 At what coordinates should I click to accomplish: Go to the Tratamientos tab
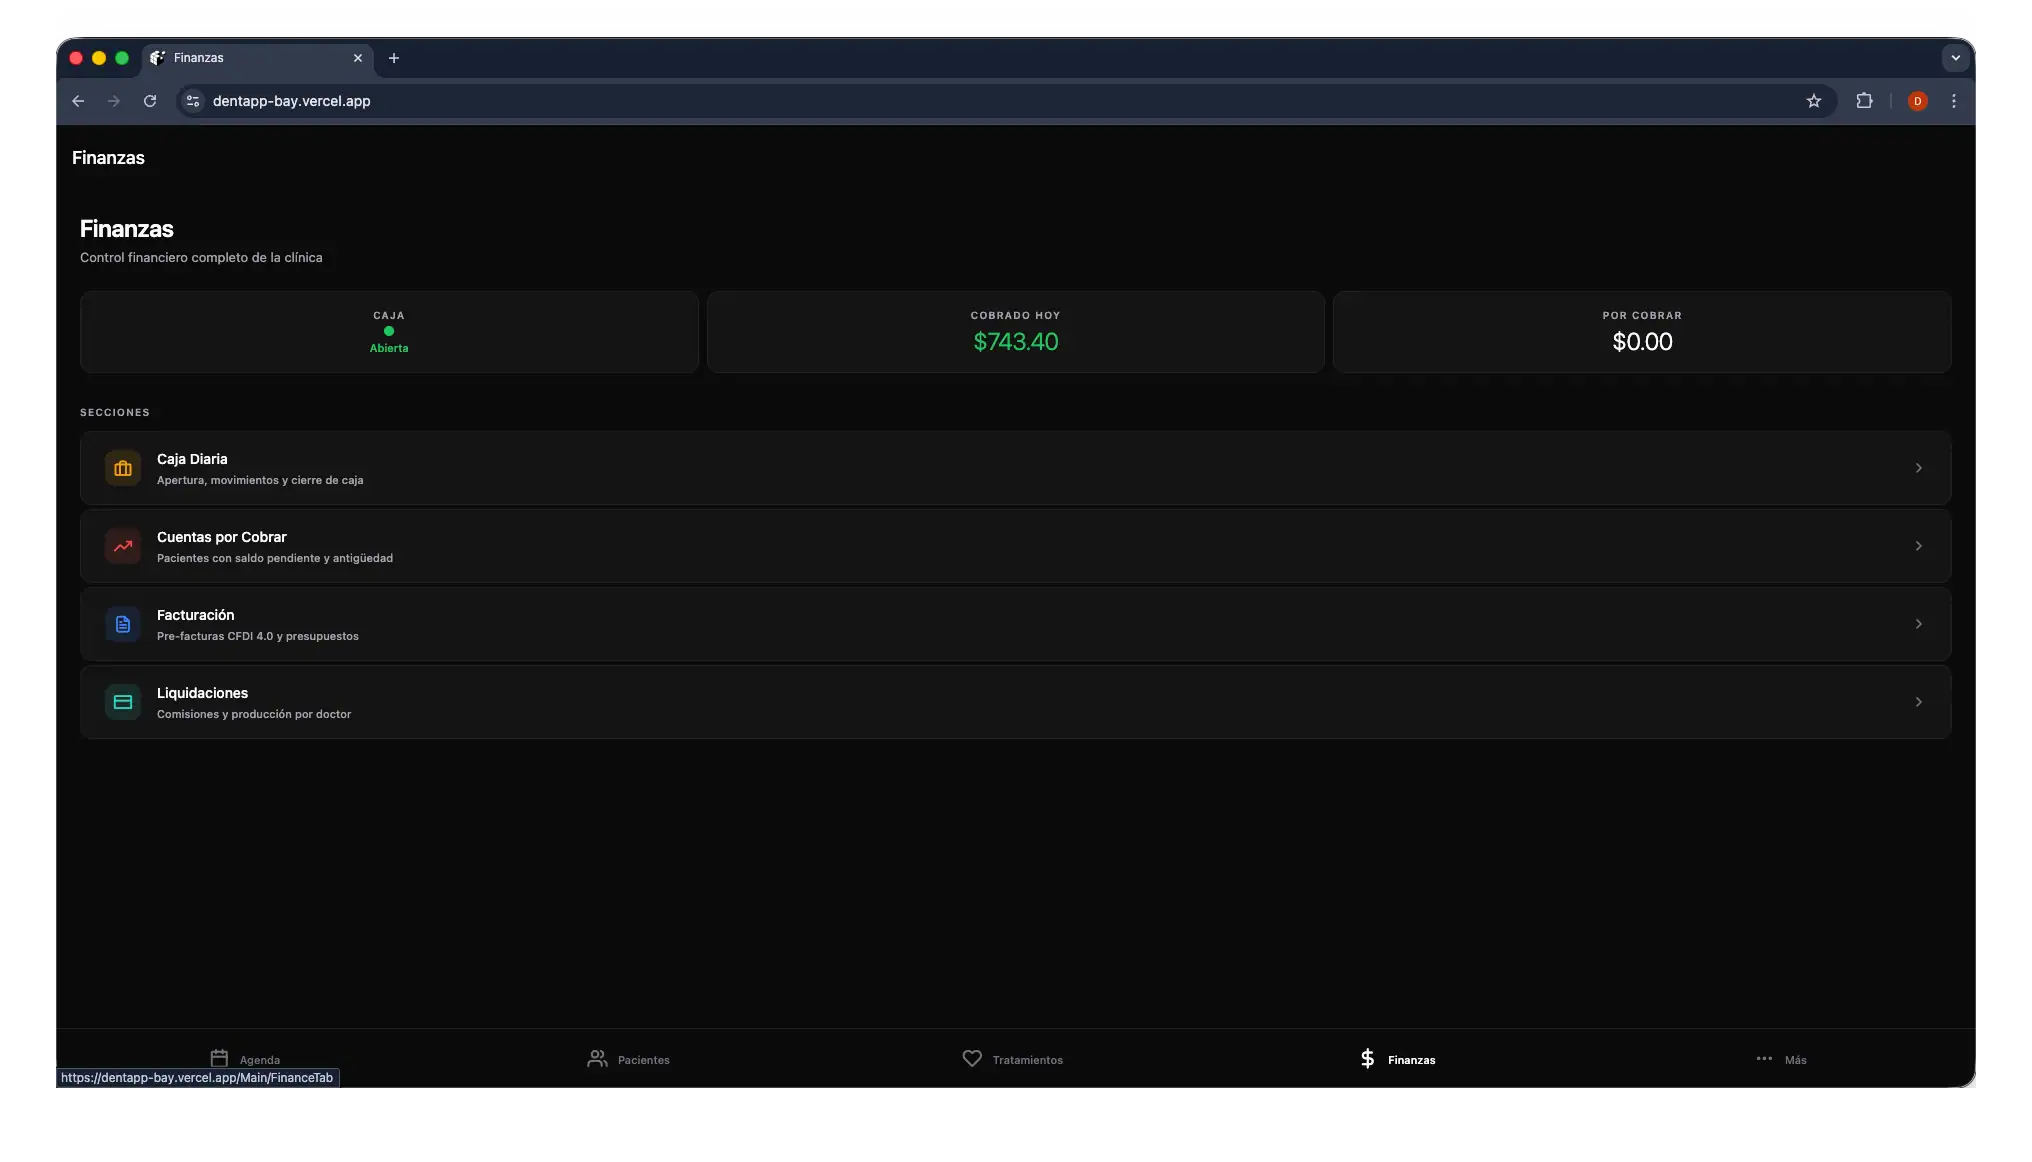point(1012,1059)
